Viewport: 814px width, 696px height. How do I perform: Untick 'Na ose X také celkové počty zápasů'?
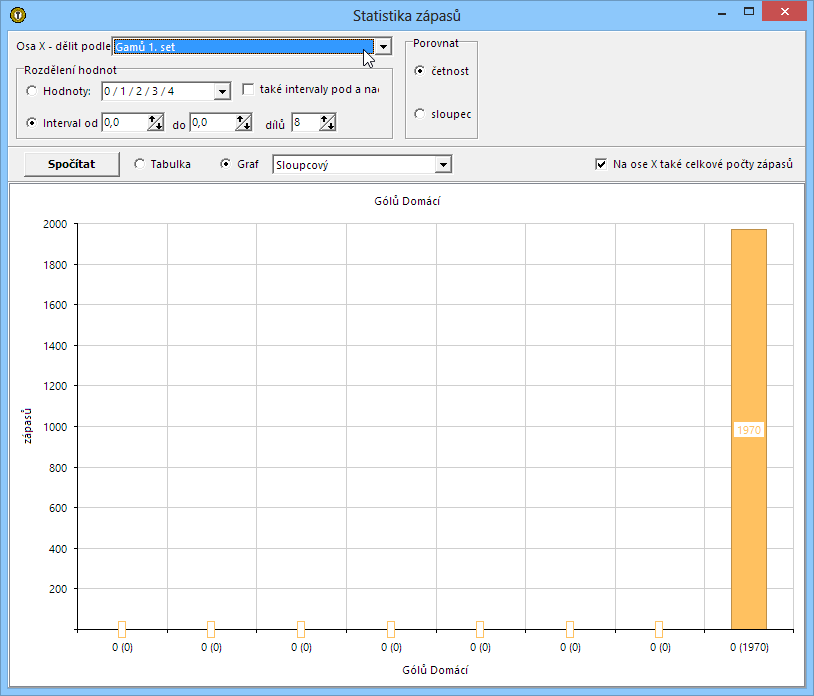pos(601,164)
